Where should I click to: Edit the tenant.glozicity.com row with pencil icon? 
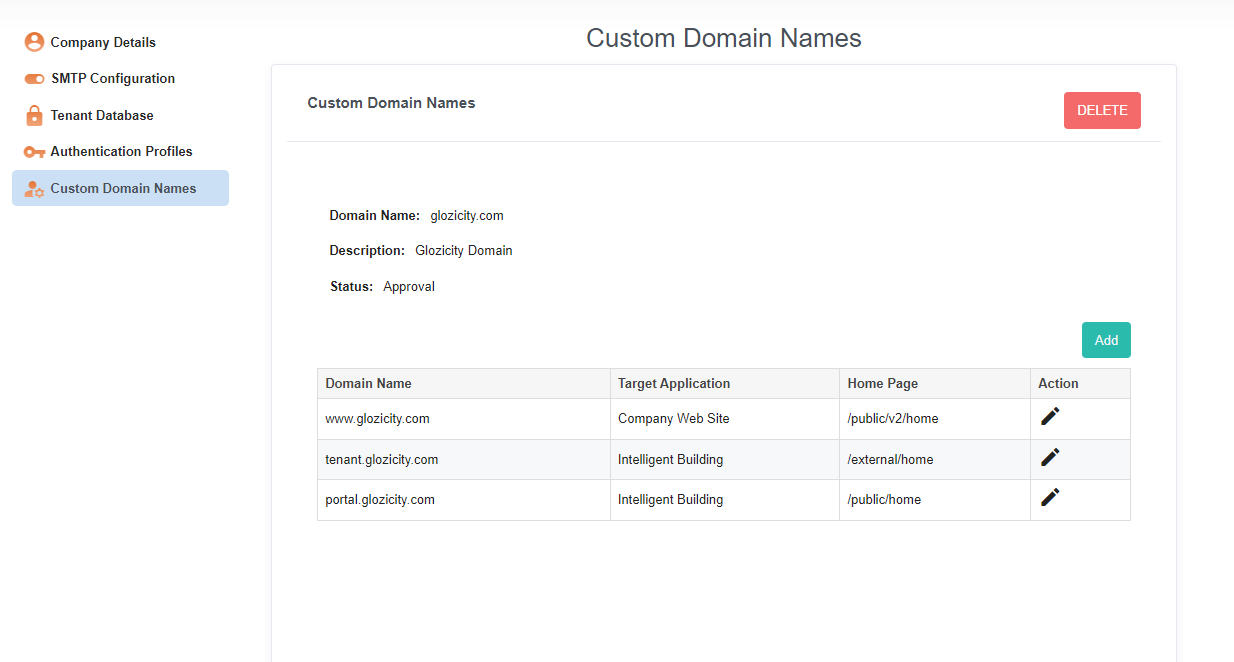click(1050, 458)
